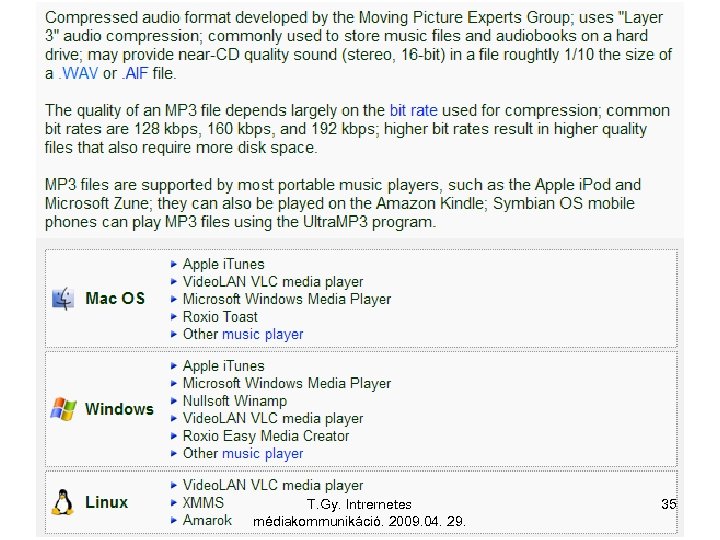Select Roxio Easy Media Creator entry
This screenshot has width=720, height=540.
coord(265,436)
